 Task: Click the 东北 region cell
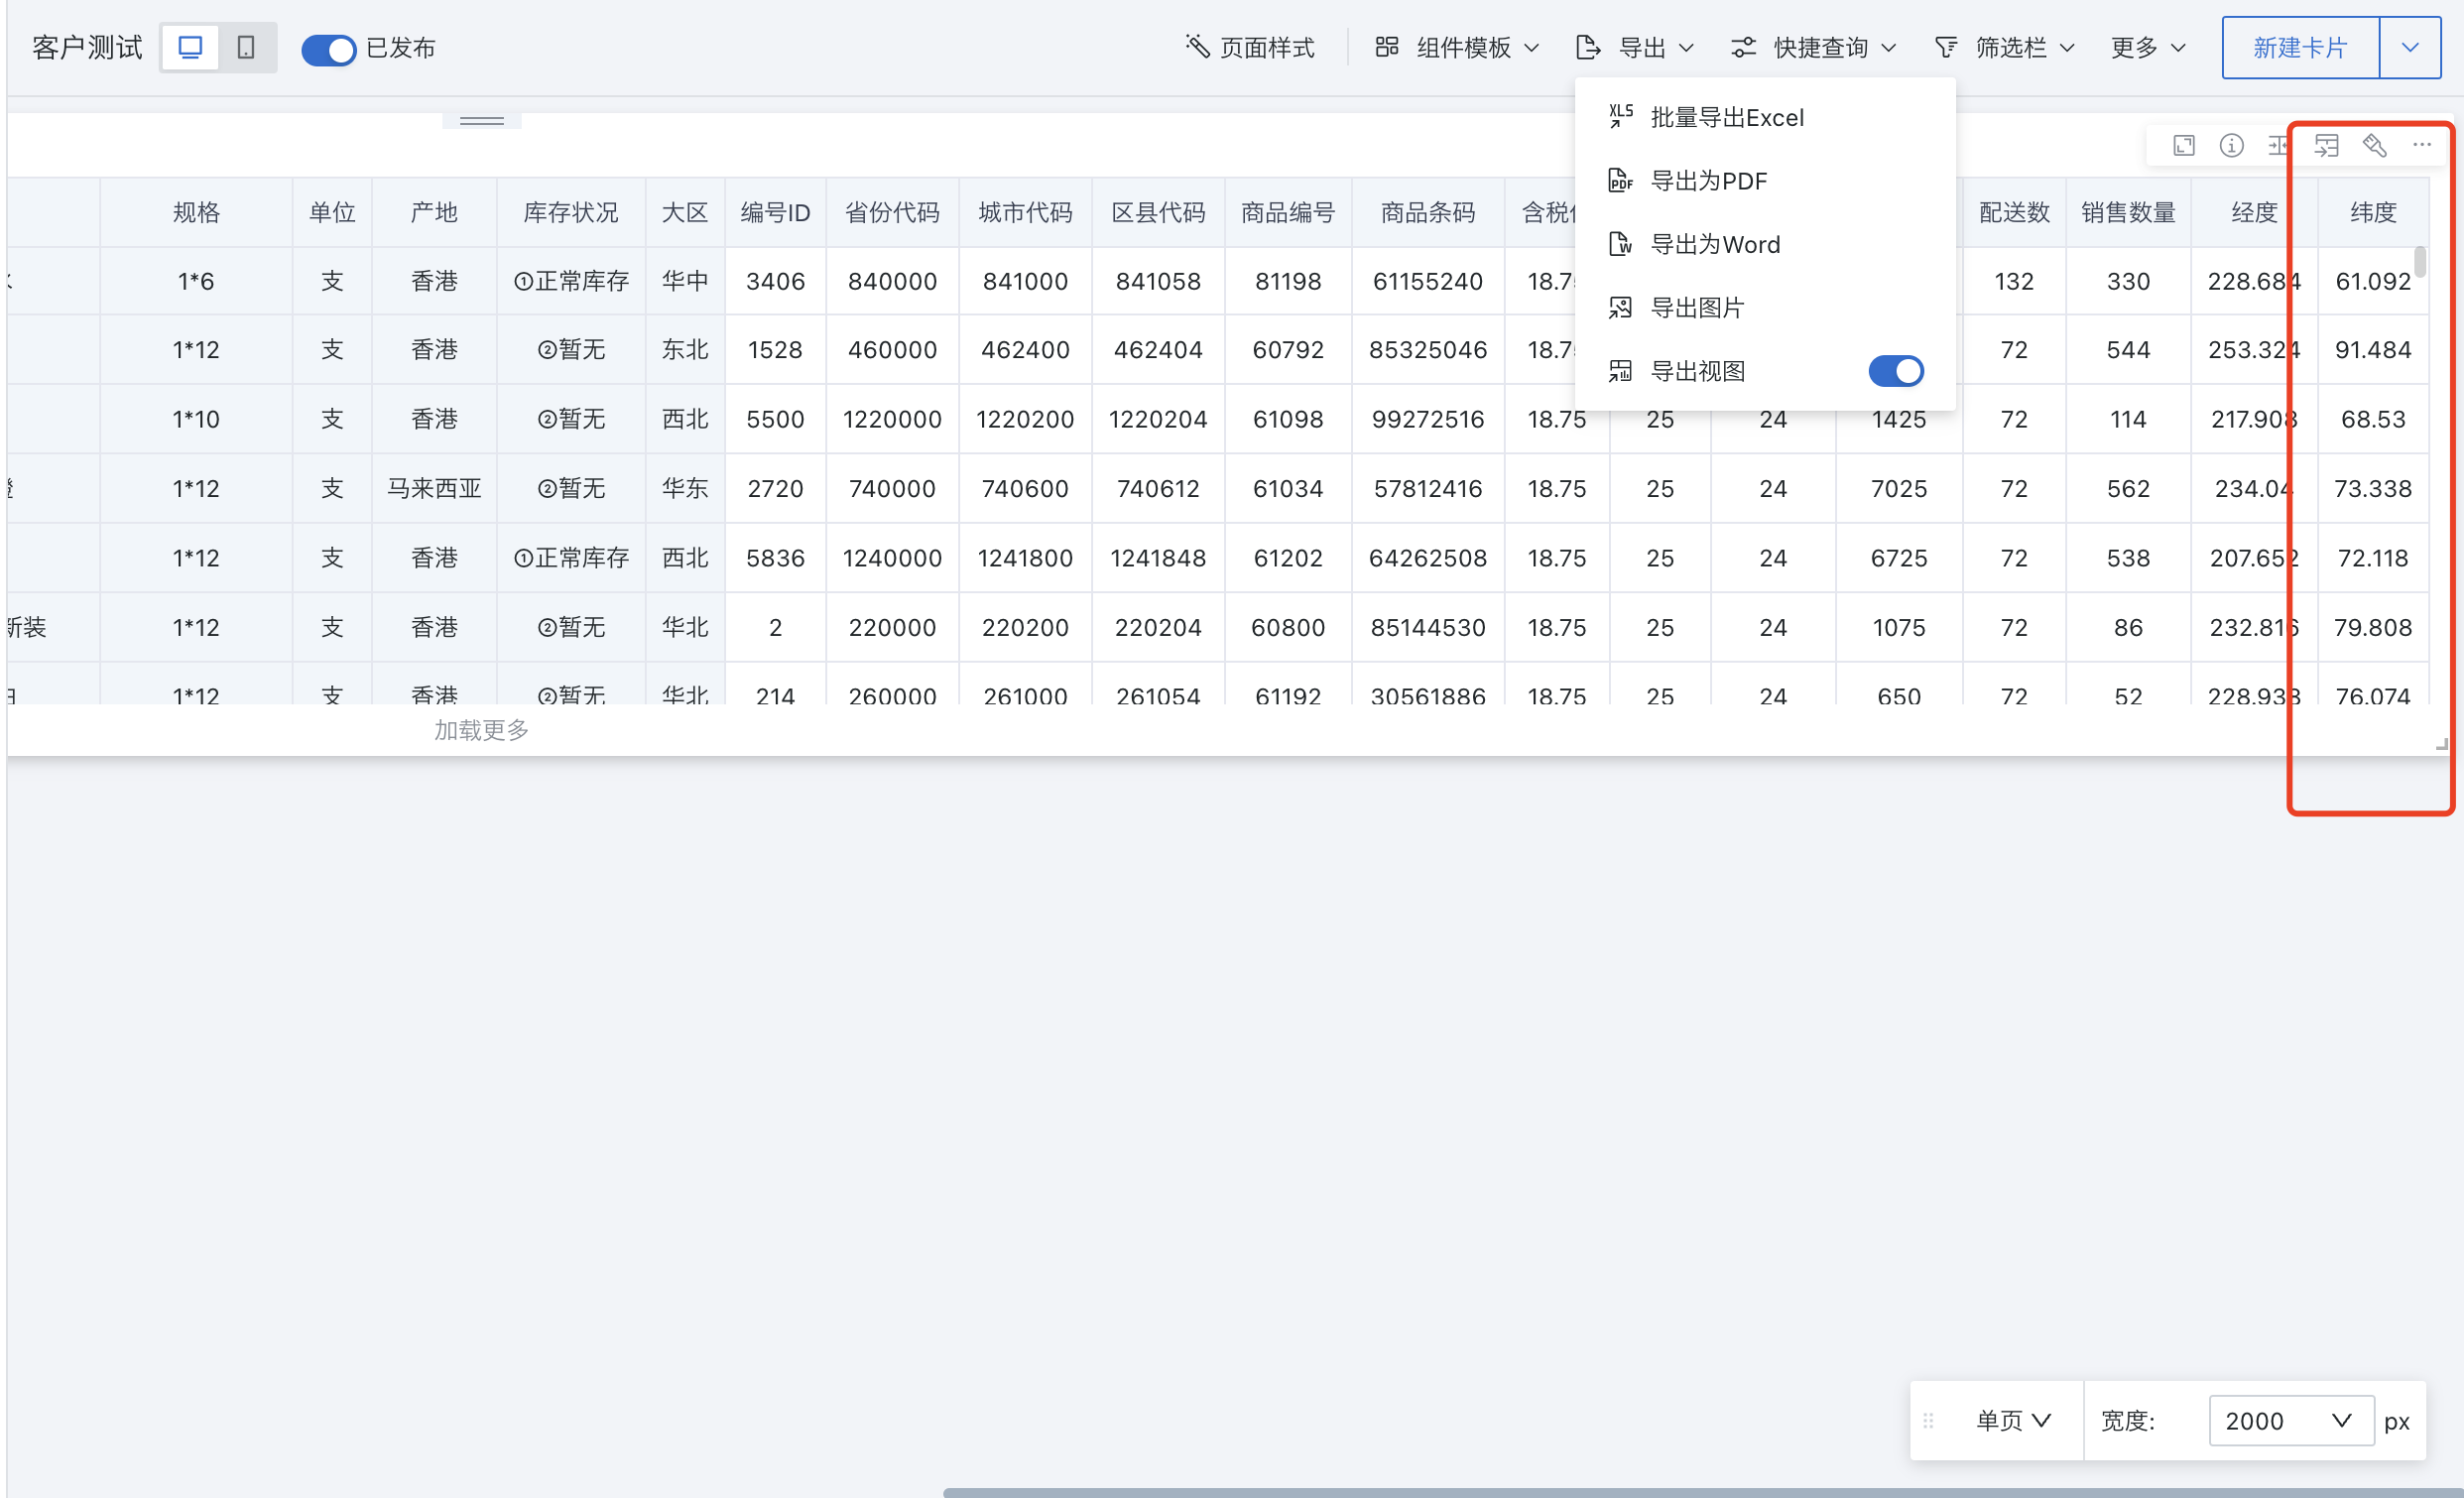[x=685, y=349]
